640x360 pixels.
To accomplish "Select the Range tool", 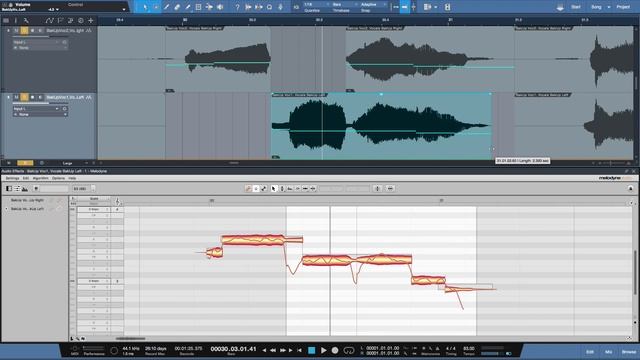I will point(156,7).
